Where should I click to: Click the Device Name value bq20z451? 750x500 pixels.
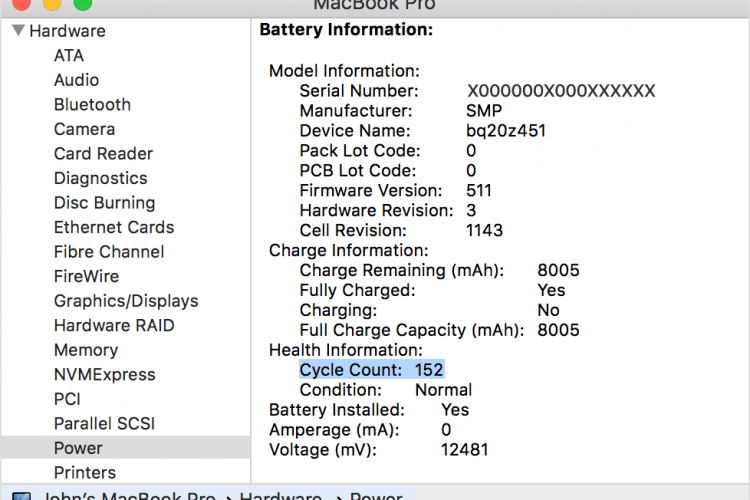click(506, 131)
